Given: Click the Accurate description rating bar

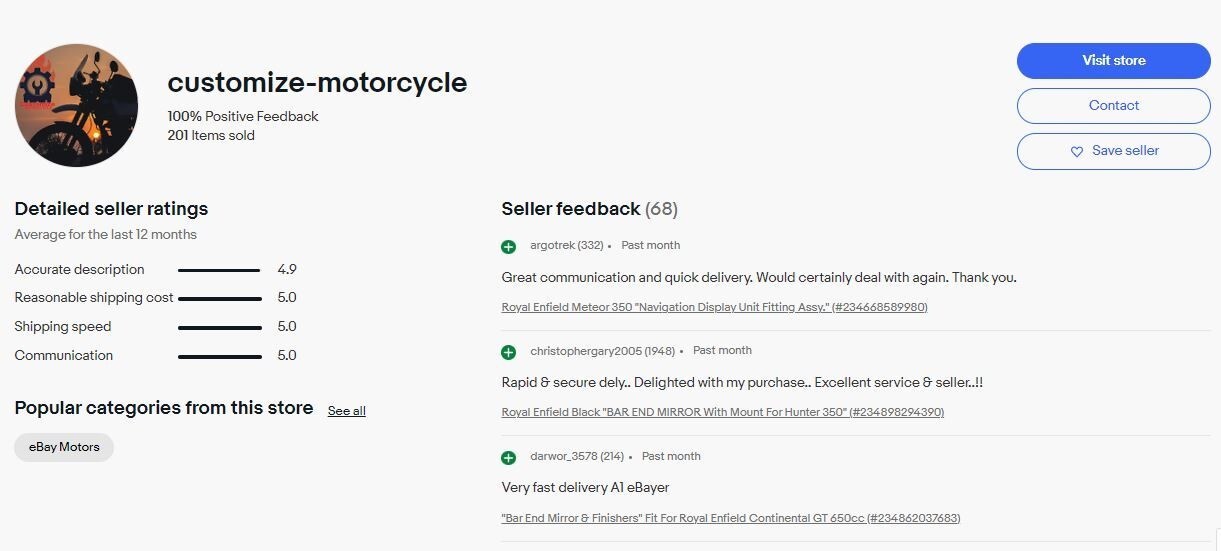Looking at the screenshot, I should (x=219, y=270).
